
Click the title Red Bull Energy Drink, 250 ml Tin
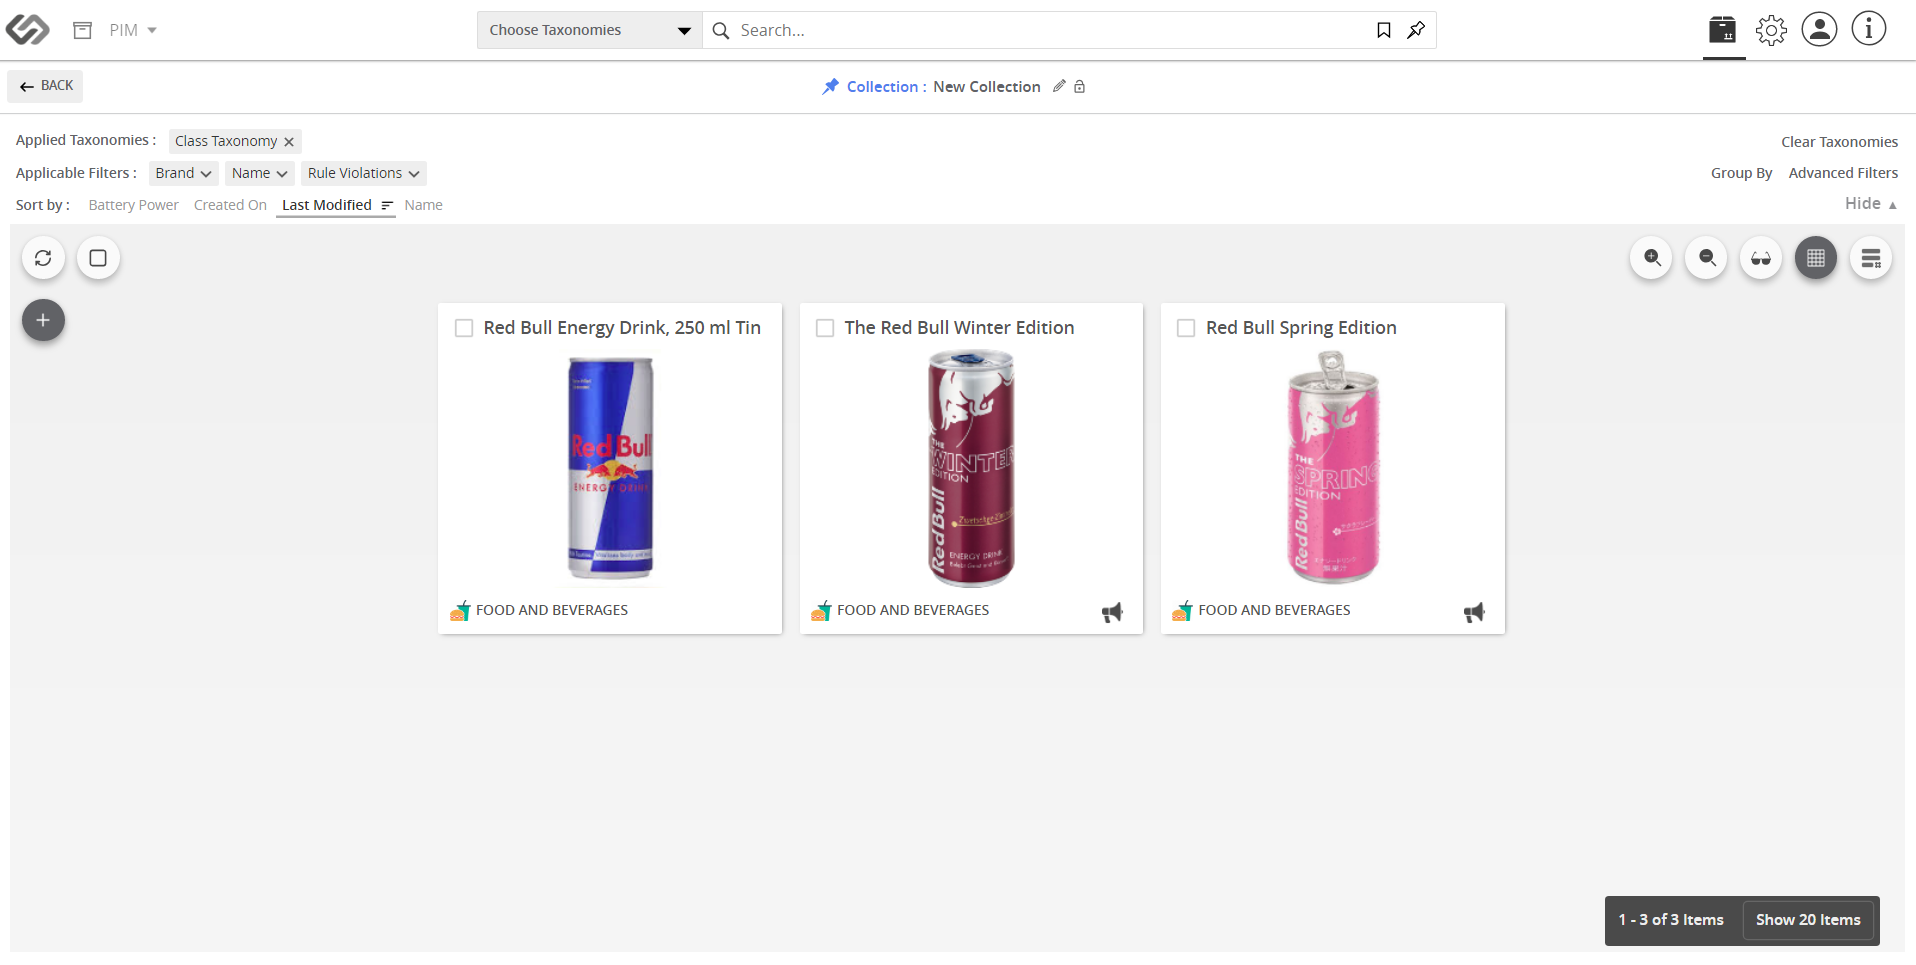coord(622,328)
